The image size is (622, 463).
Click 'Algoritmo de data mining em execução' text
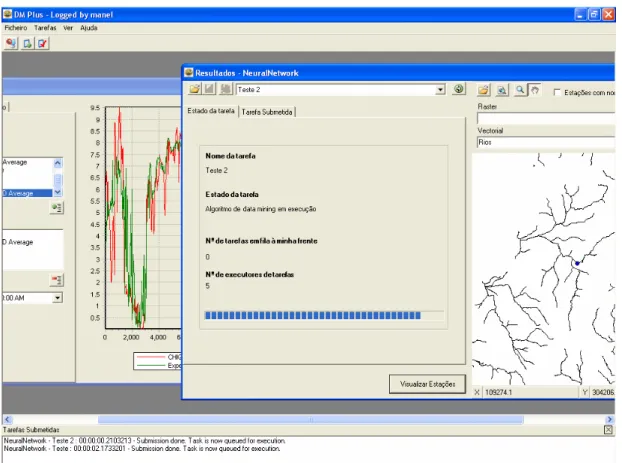coord(261,209)
